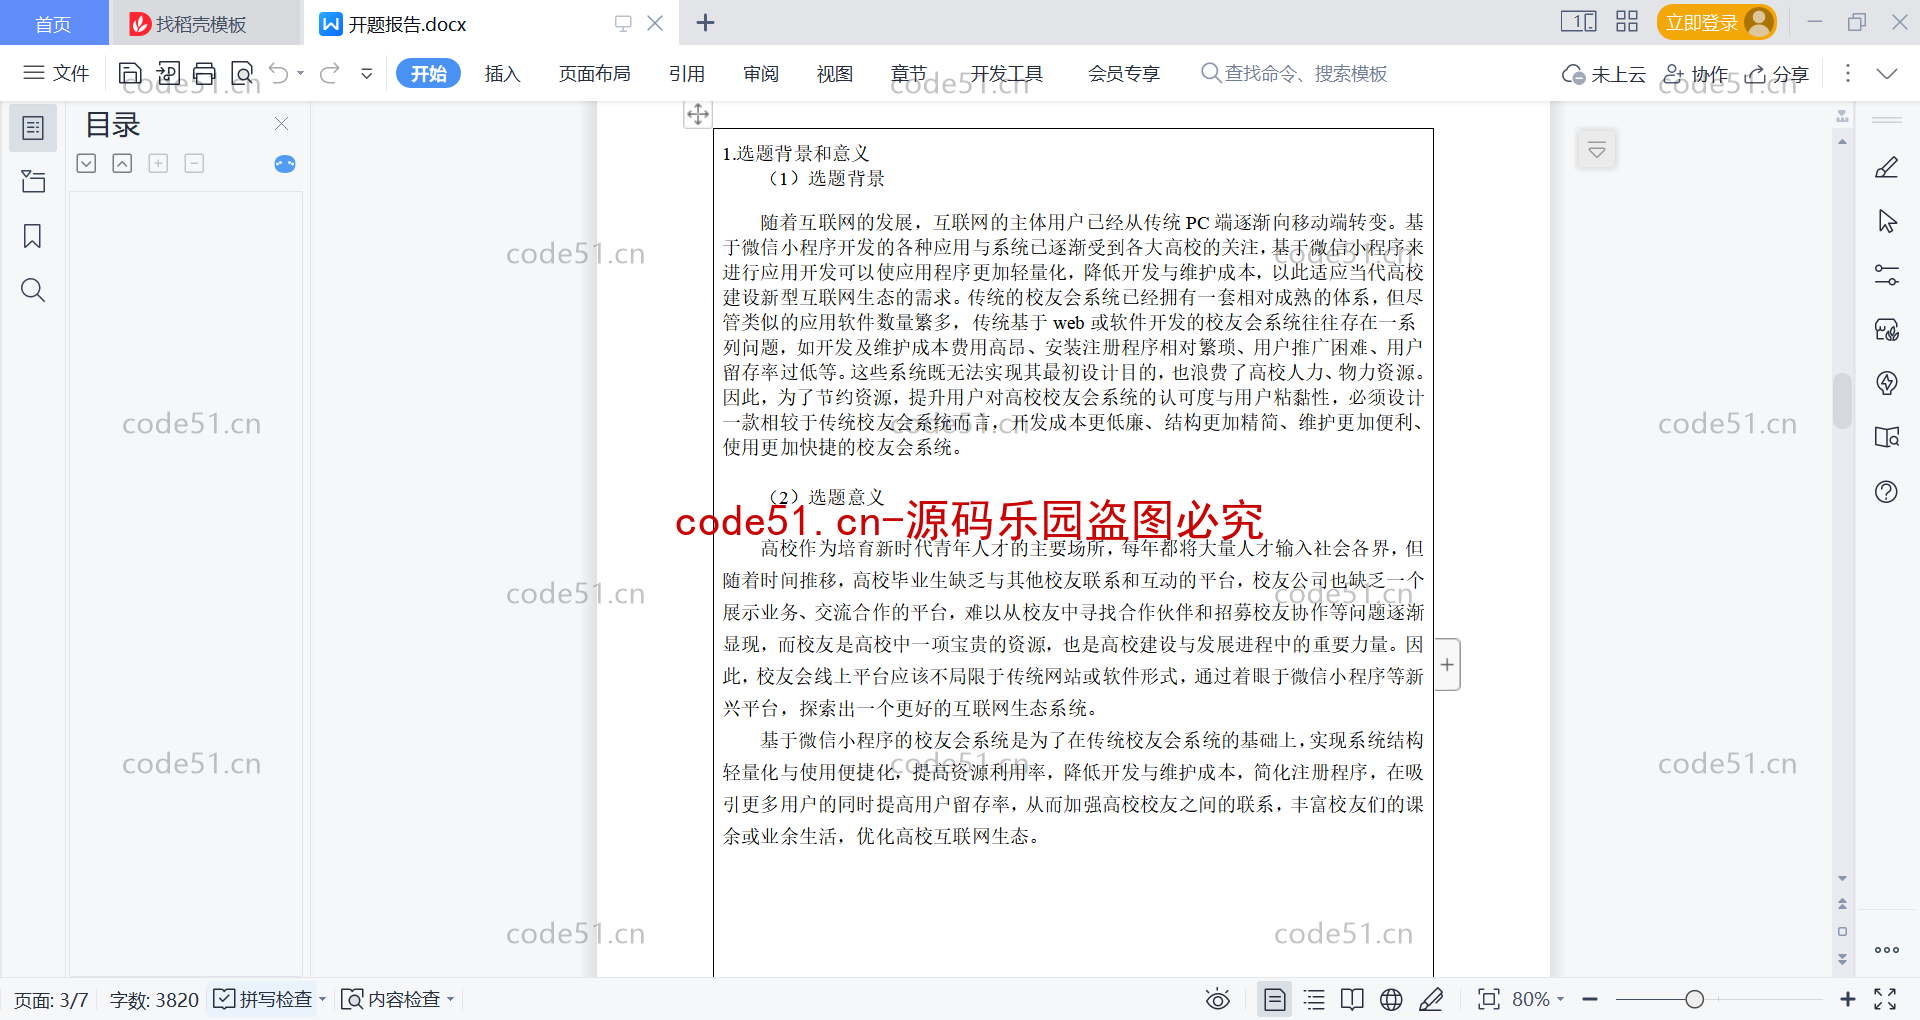Click the zoom in plus button

pos(1847,999)
